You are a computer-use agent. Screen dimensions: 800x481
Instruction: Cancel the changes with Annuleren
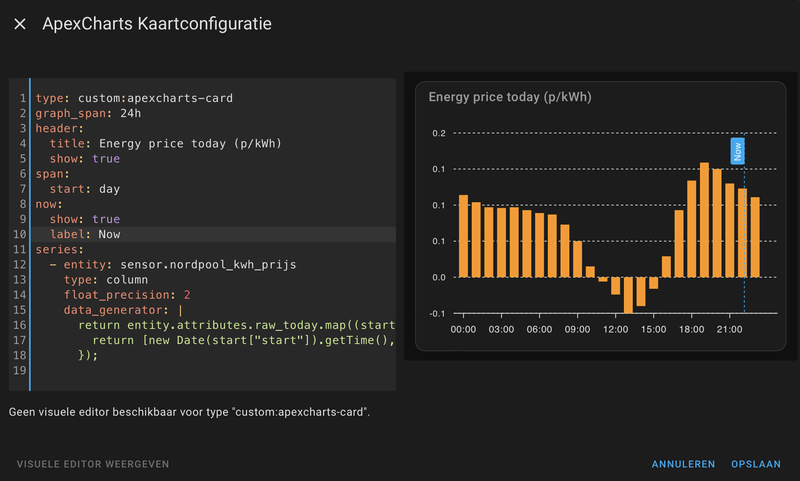[683, 464]
